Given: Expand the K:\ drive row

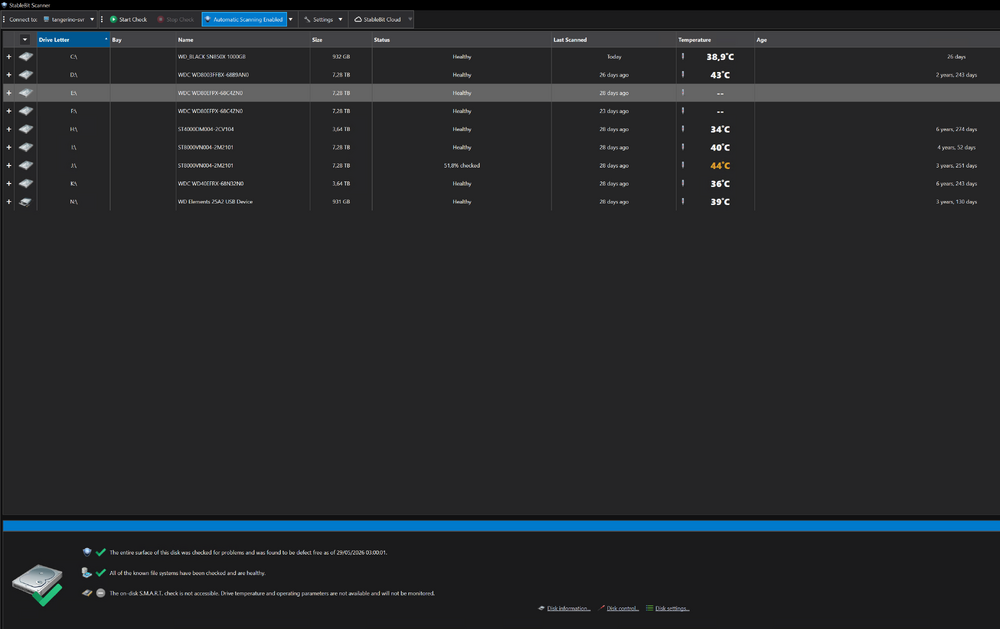Looking at the screenshot, I should [9, 184].
